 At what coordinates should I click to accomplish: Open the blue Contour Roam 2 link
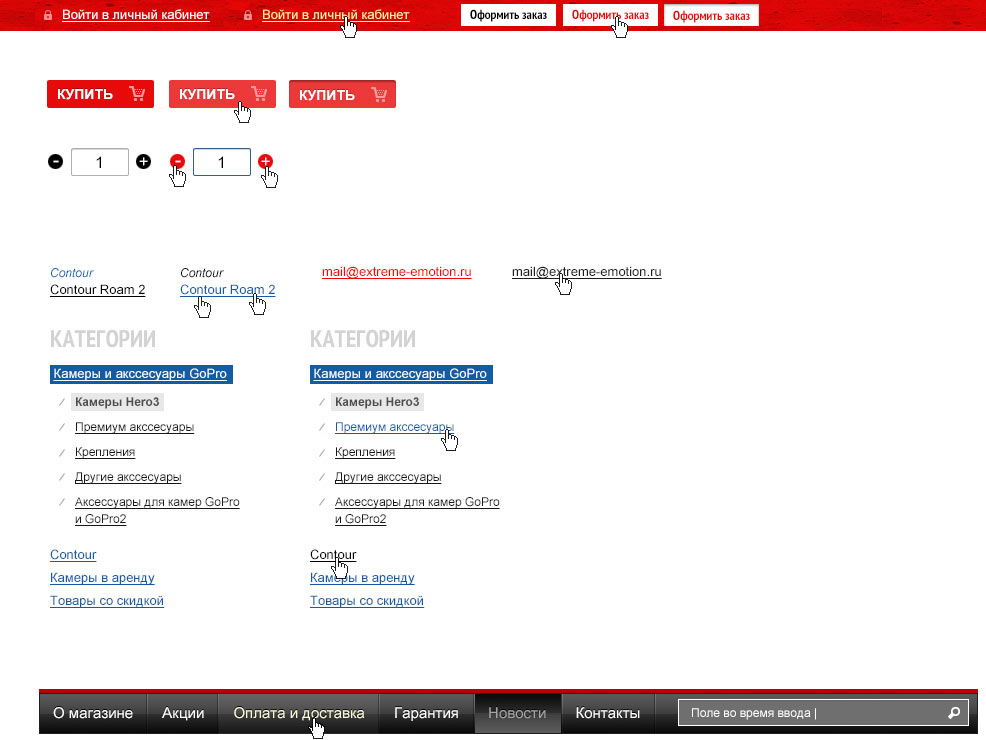(227, 290)
